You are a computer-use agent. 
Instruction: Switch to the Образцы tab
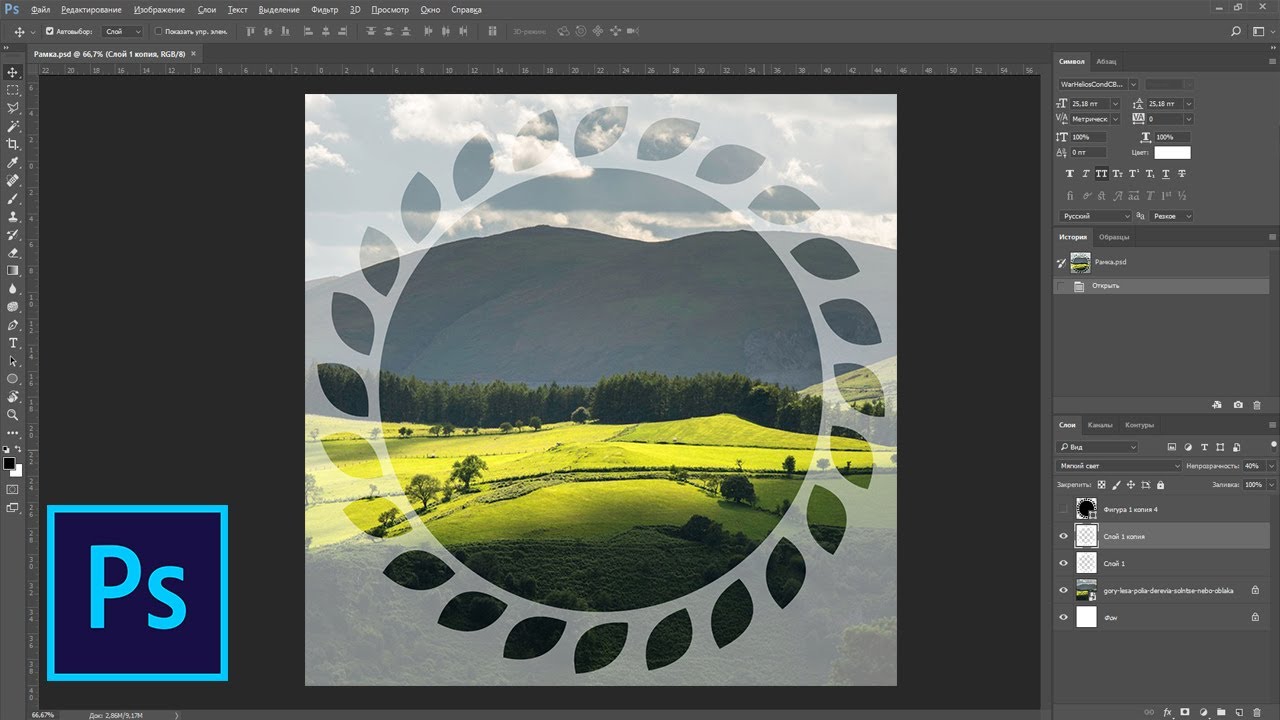coord(1114,237)
